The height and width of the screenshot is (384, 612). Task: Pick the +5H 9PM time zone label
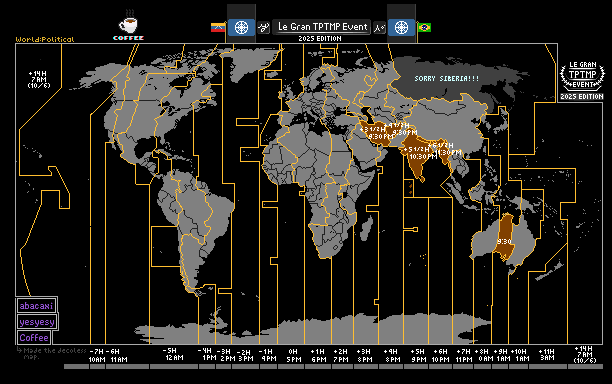coord(418,355)
